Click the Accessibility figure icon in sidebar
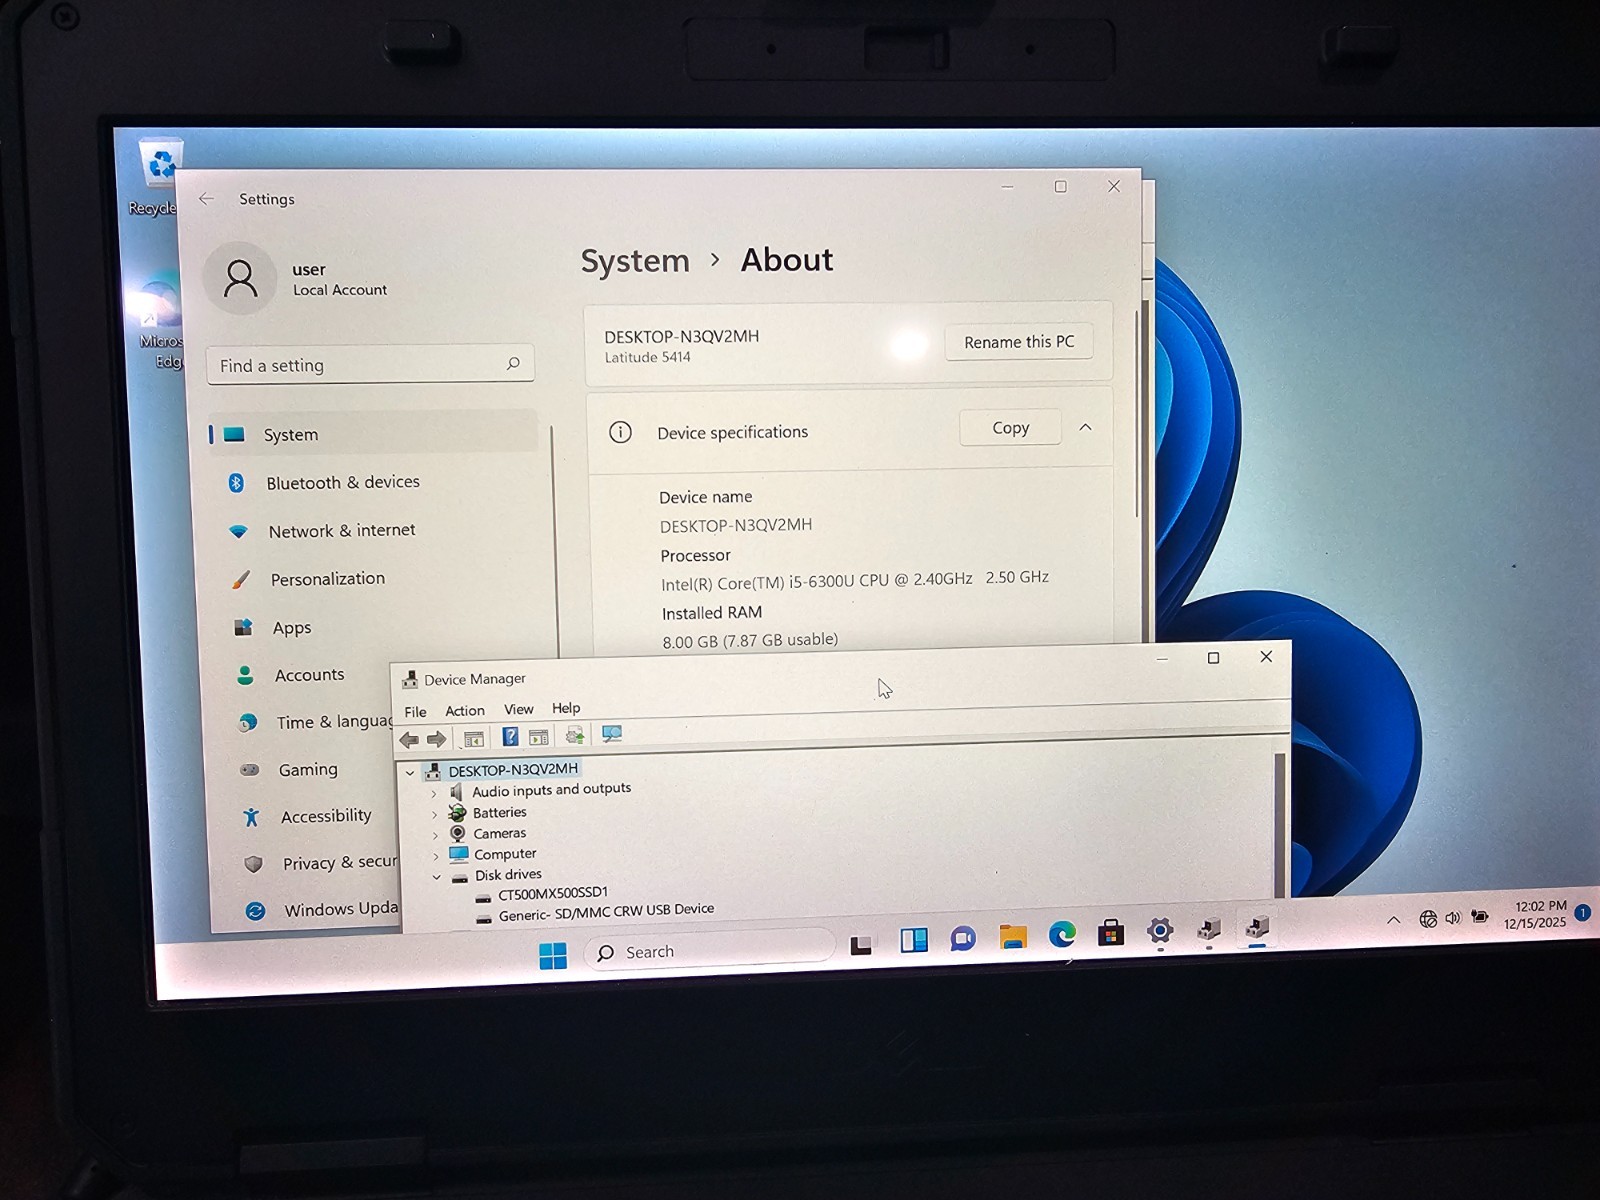 pos(251,817)
